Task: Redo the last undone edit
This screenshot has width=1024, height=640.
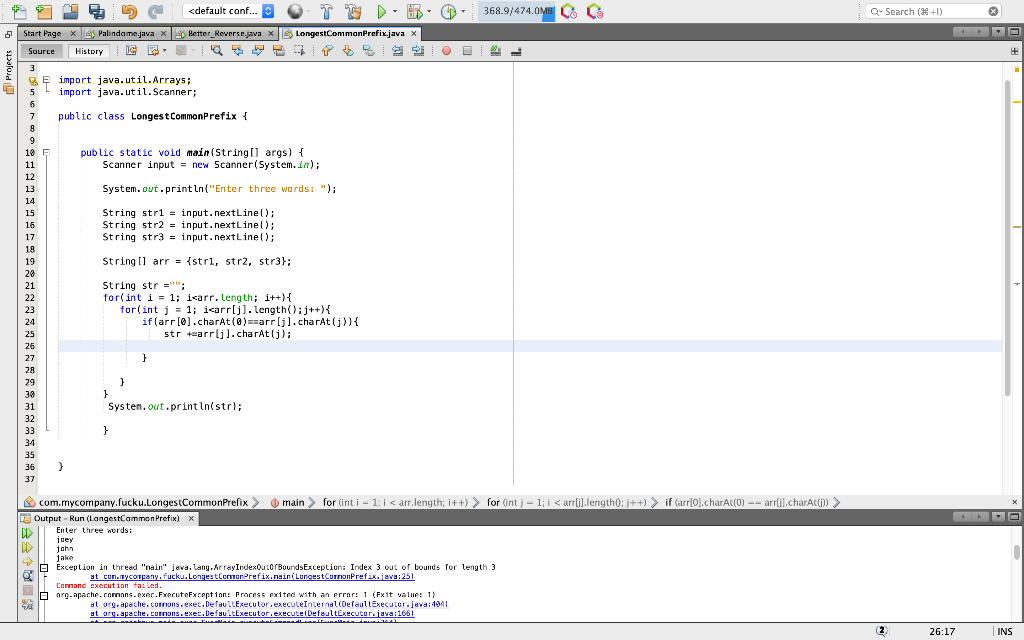Action: coord(155,11)
